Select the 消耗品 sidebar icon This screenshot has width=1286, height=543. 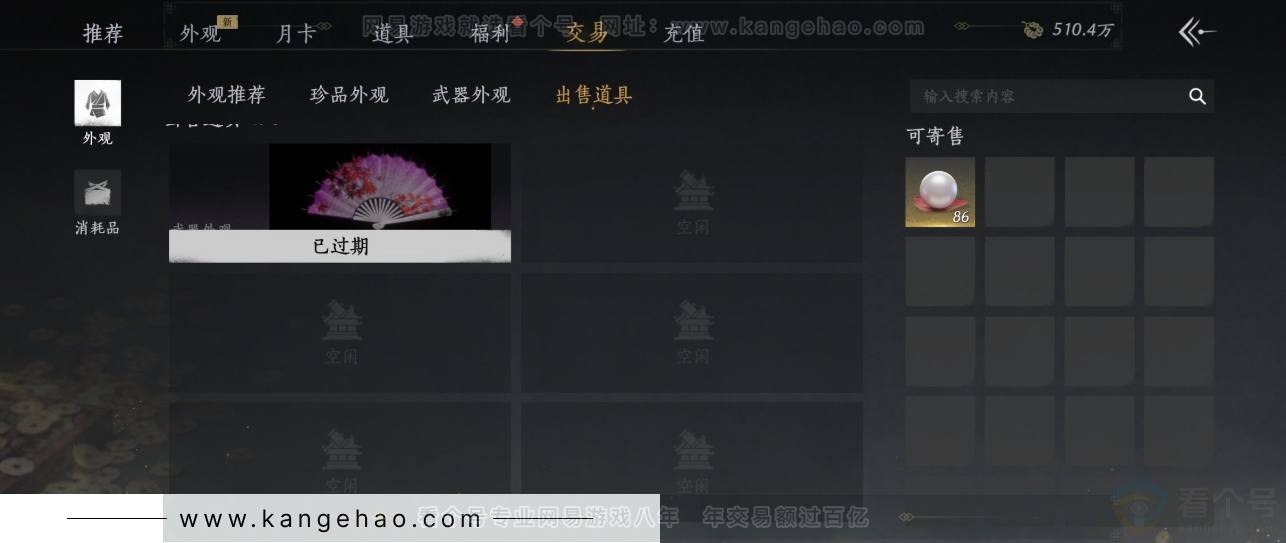tap(97, 193)
